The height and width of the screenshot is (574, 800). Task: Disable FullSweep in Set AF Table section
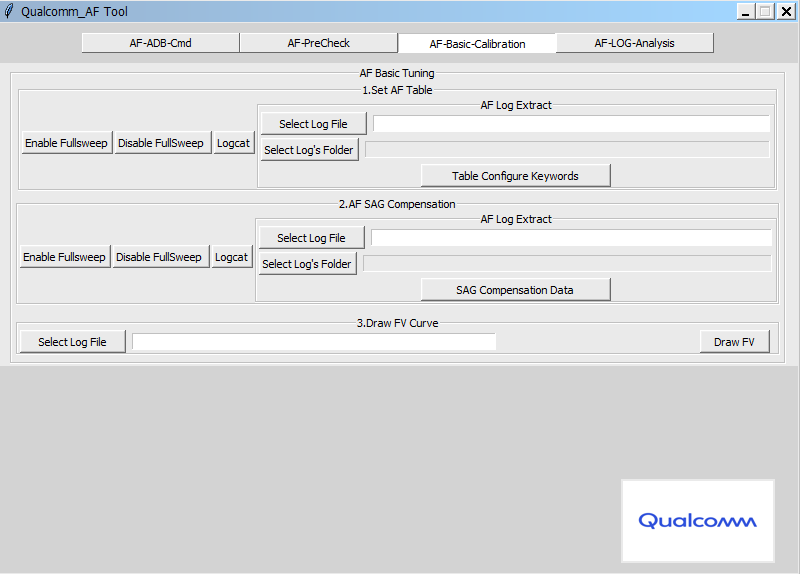coord(160,143)
